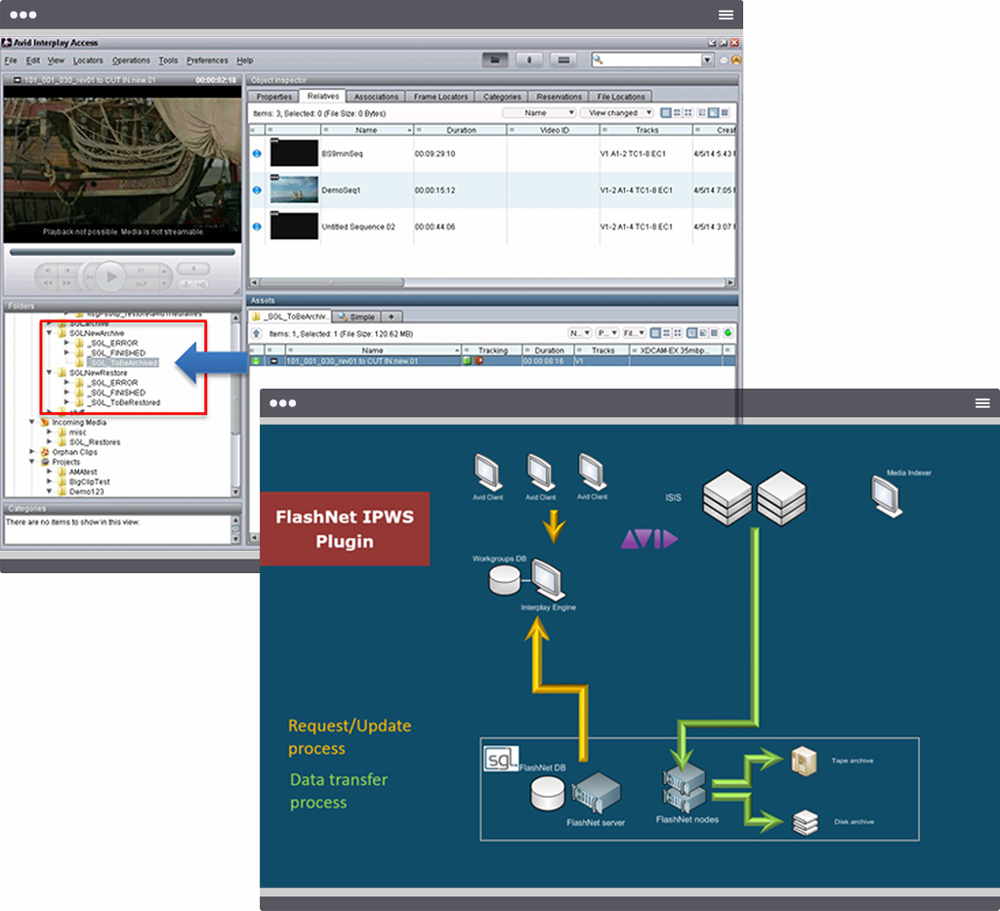Open the Tools menu

[168, 61]
